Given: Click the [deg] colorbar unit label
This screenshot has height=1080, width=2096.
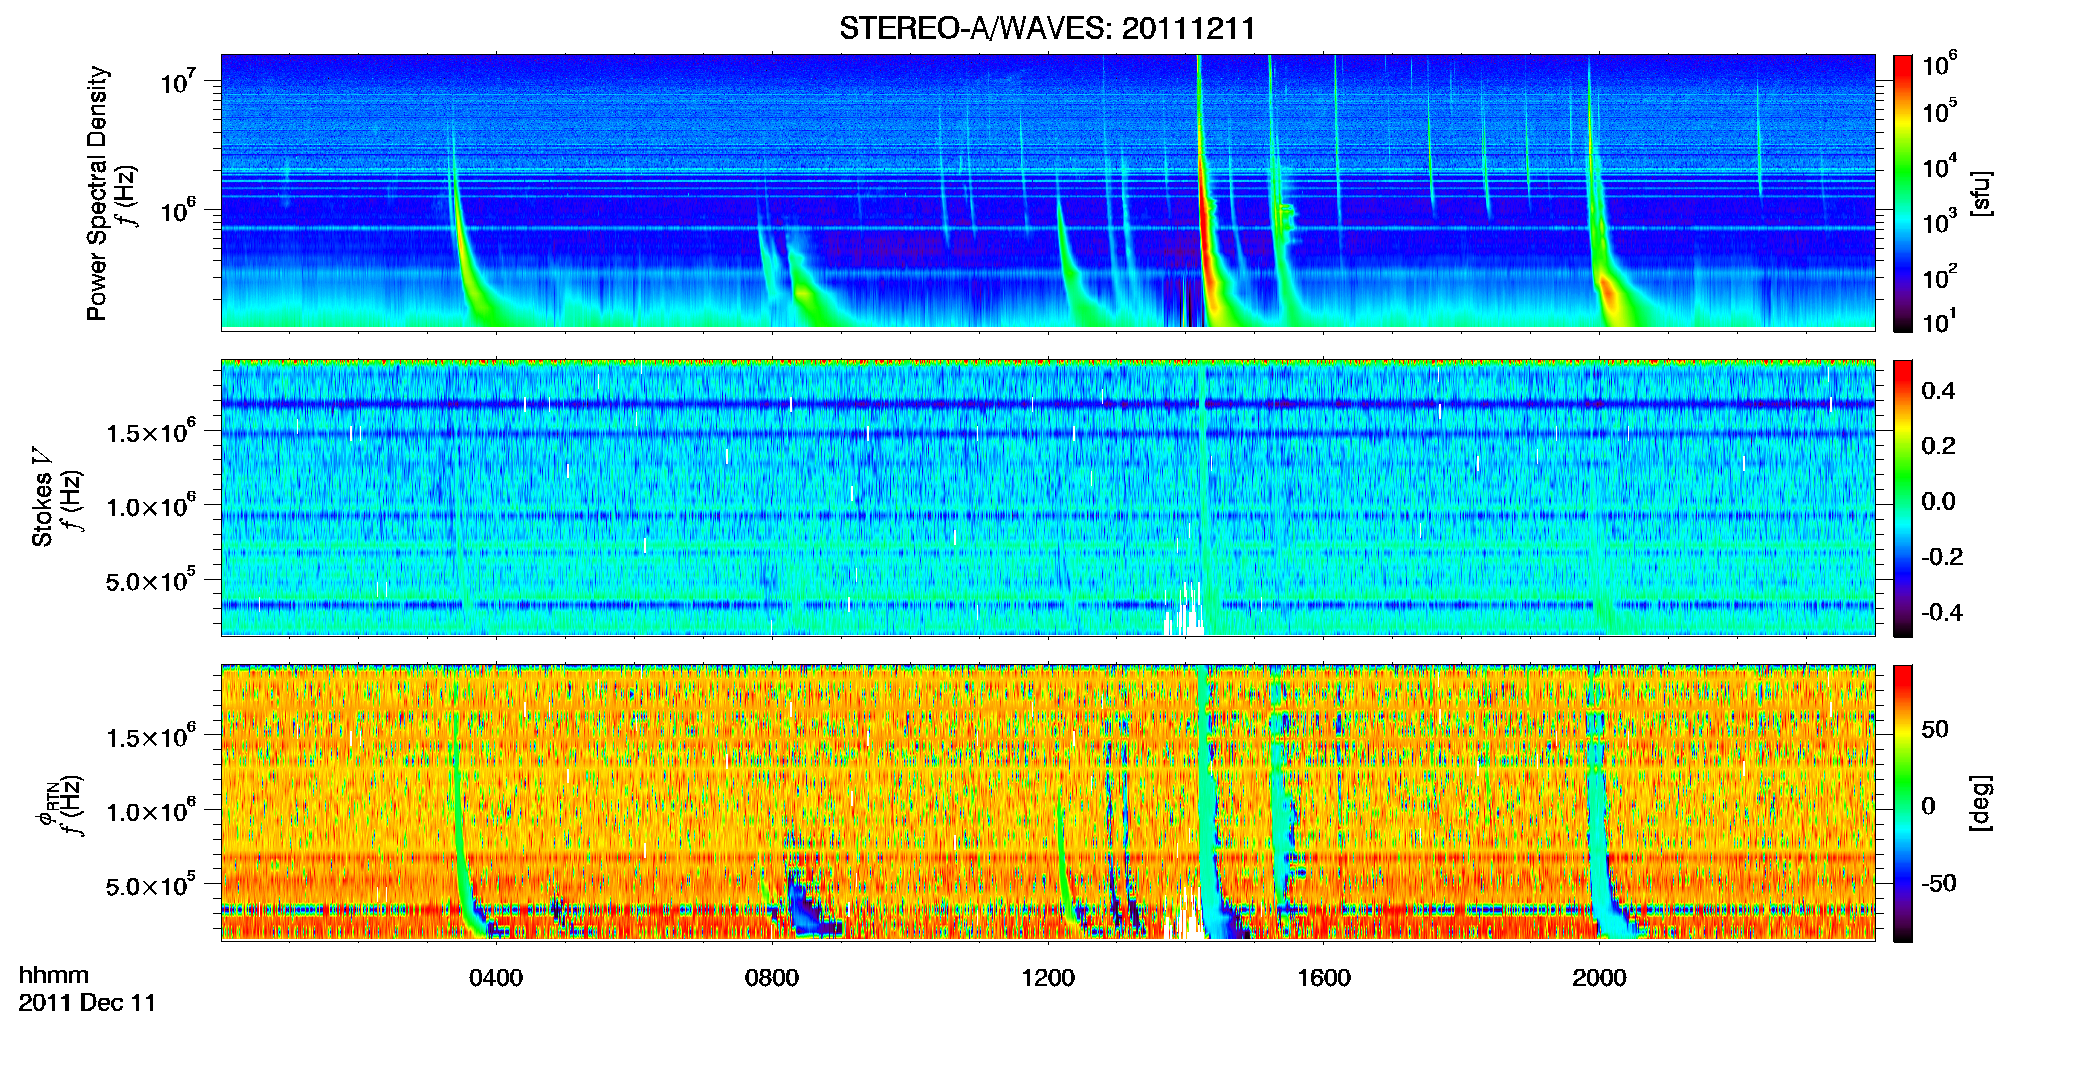Looking at the screenshot, I should coord(1980,802).
